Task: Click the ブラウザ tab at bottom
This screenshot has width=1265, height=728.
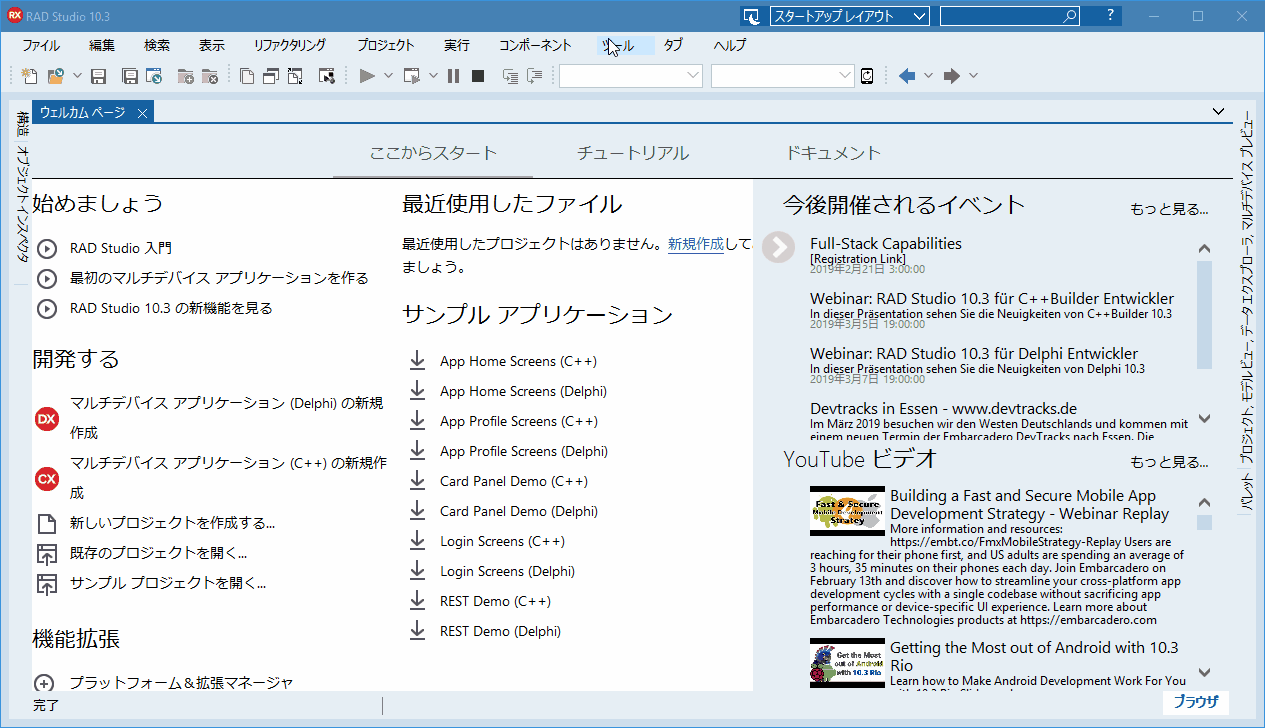Action: click(x=1196, y=702)
